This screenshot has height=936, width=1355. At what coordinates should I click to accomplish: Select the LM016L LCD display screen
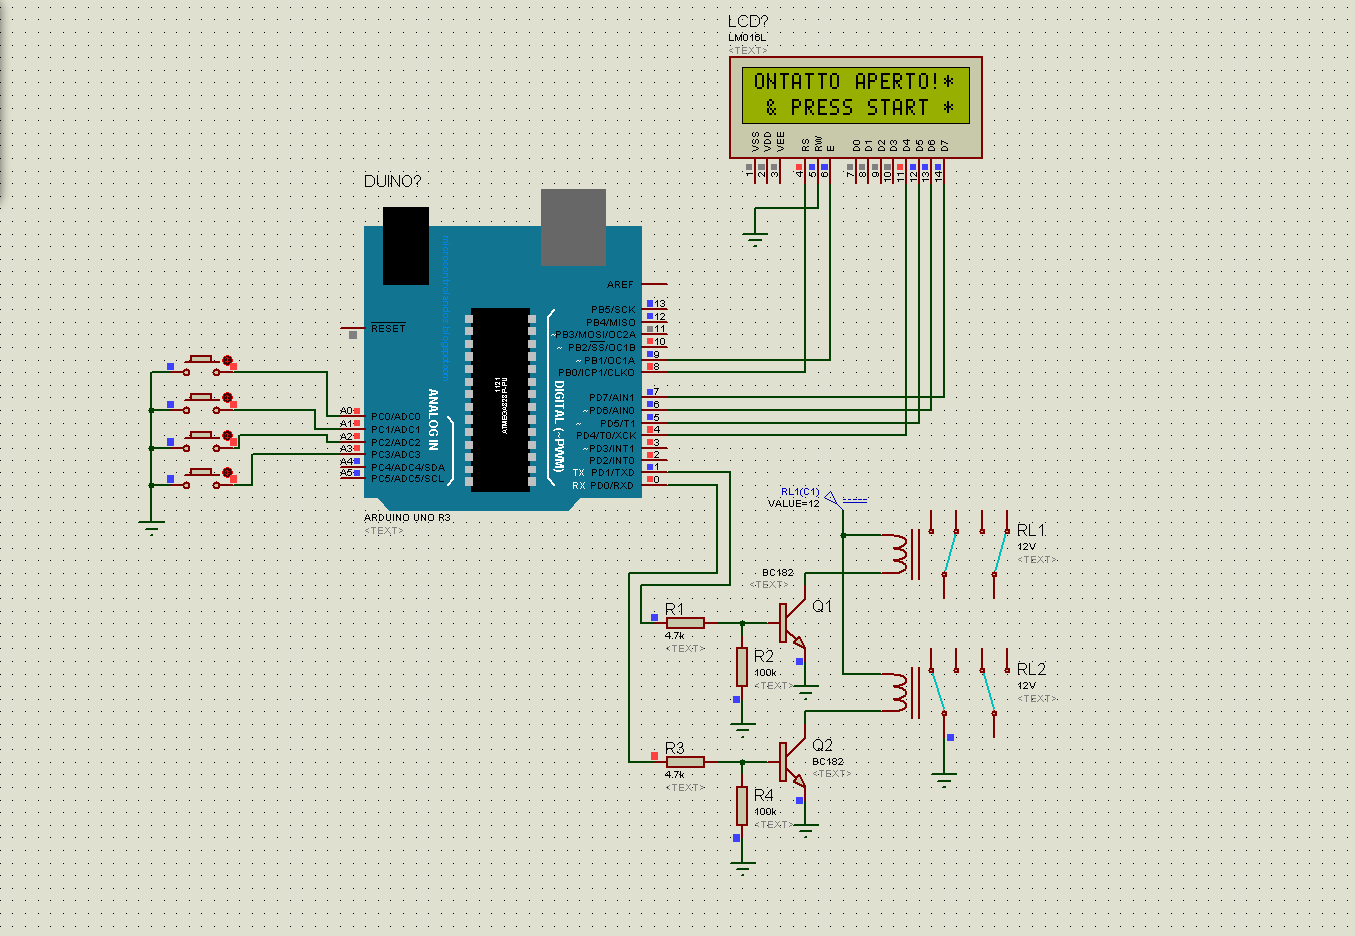click(x=855, y=95)
